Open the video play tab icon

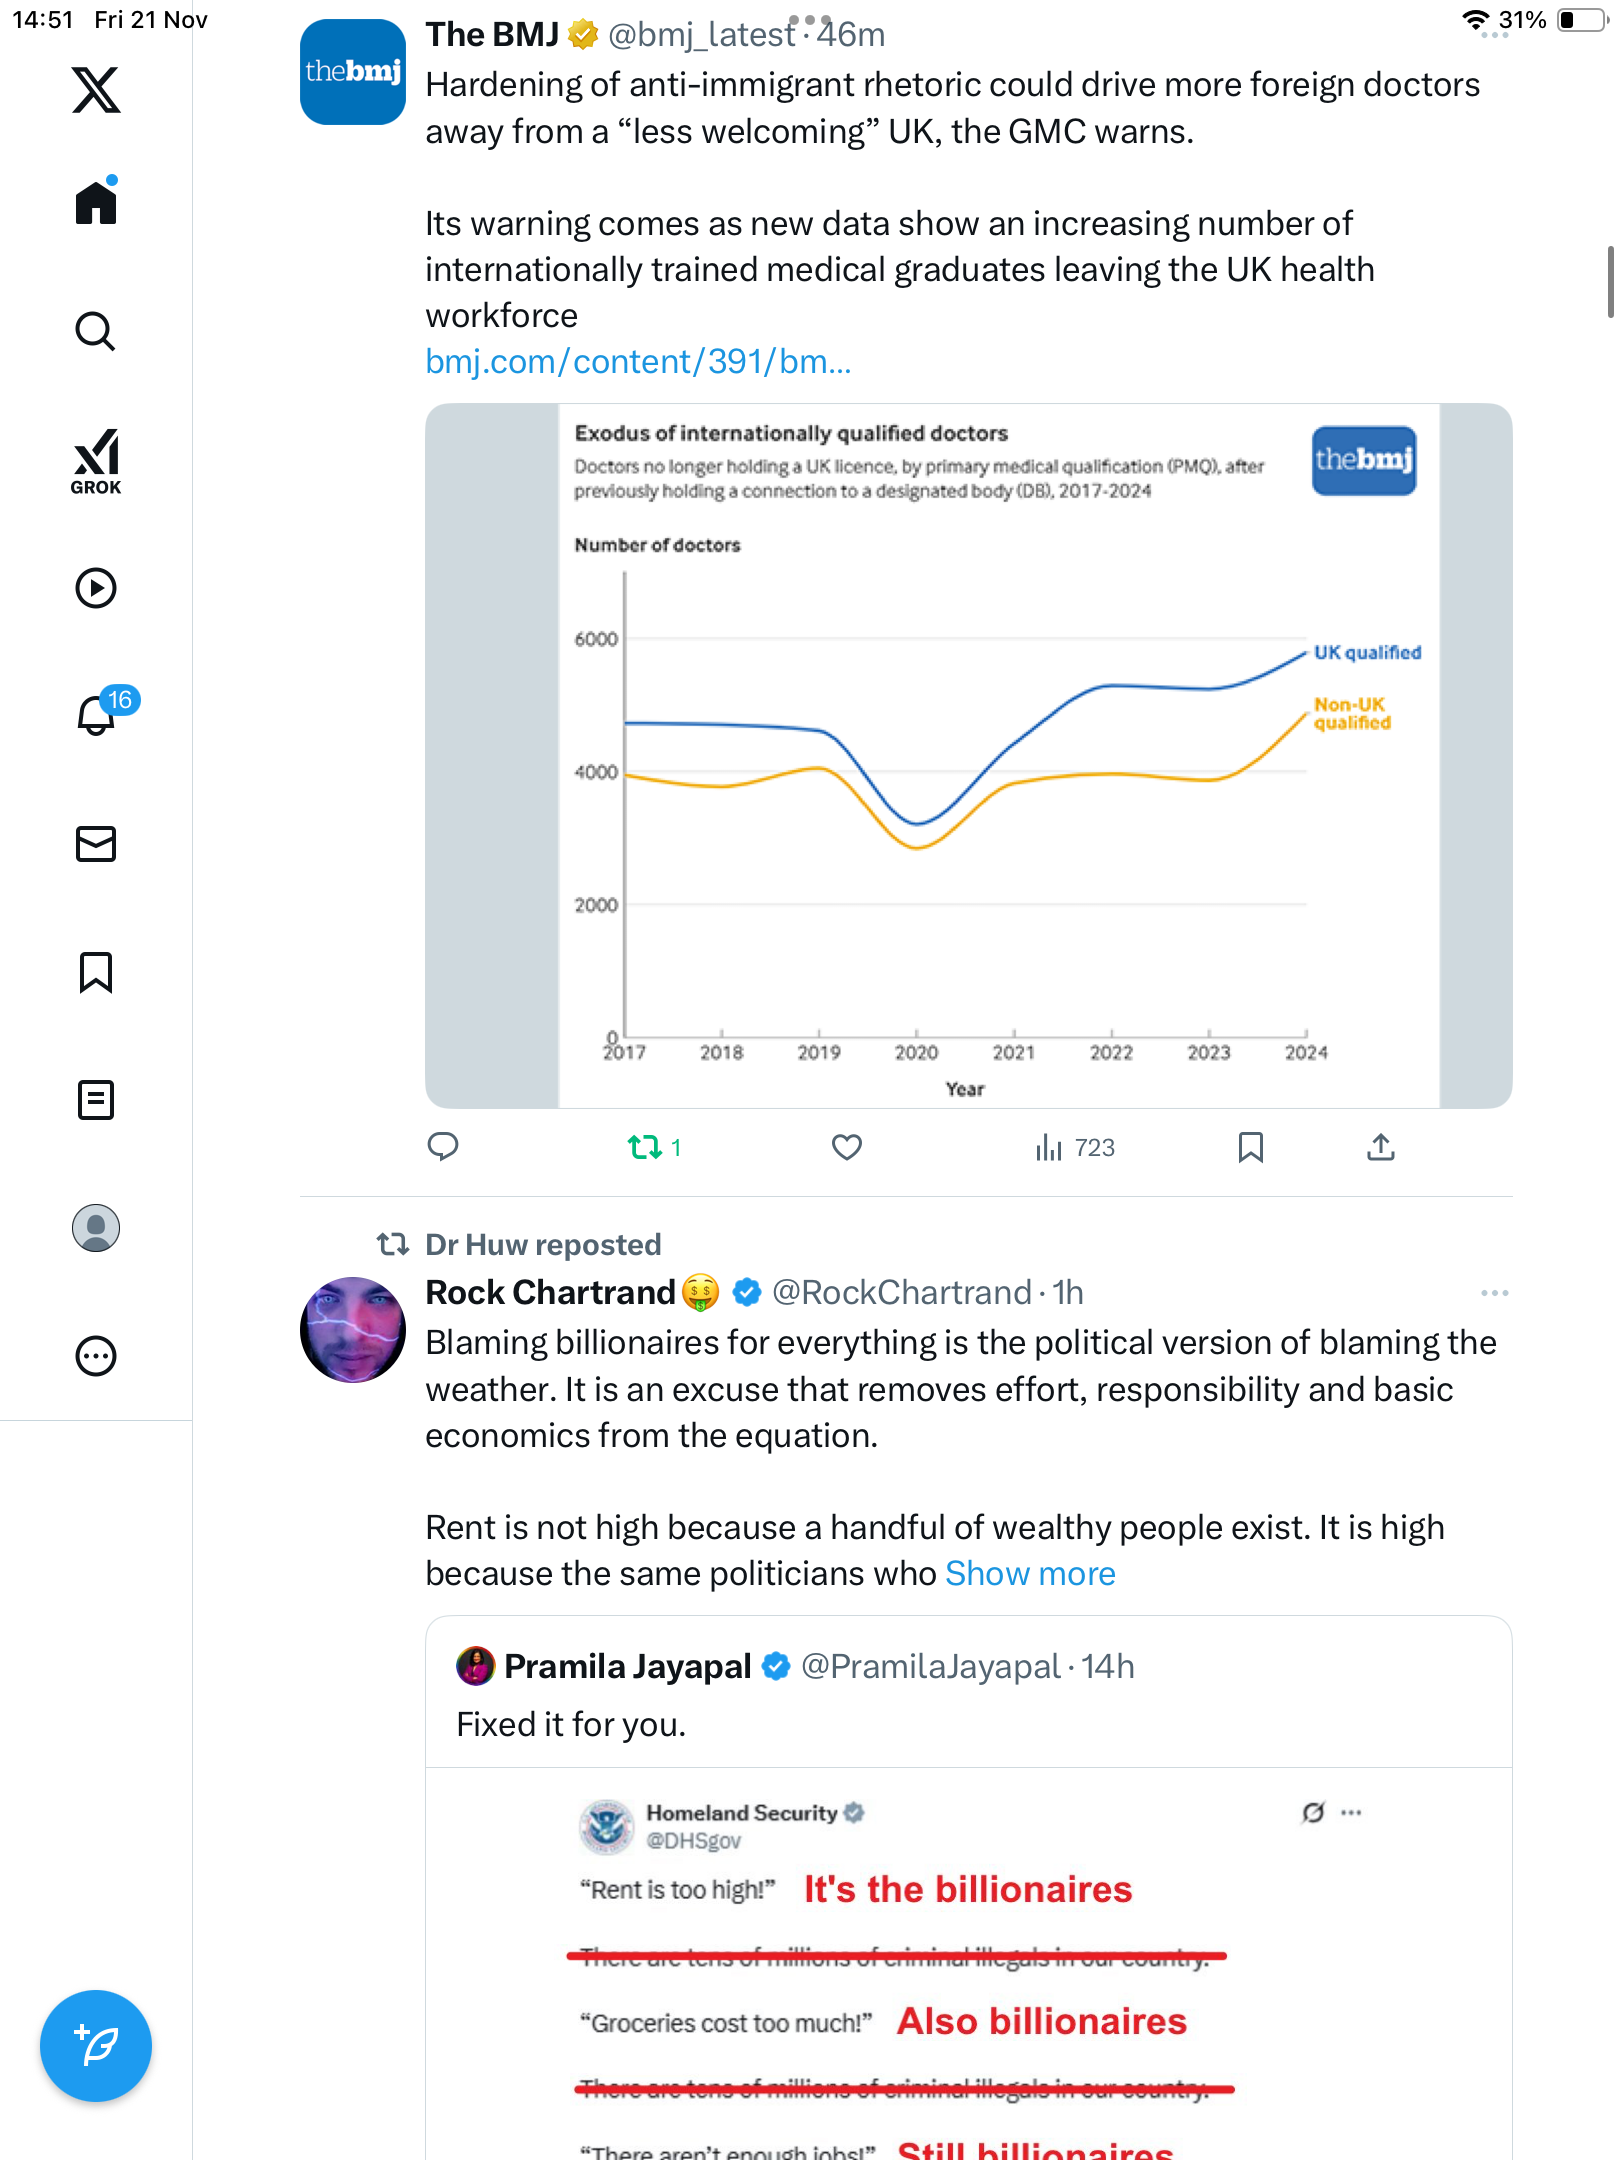96,588
